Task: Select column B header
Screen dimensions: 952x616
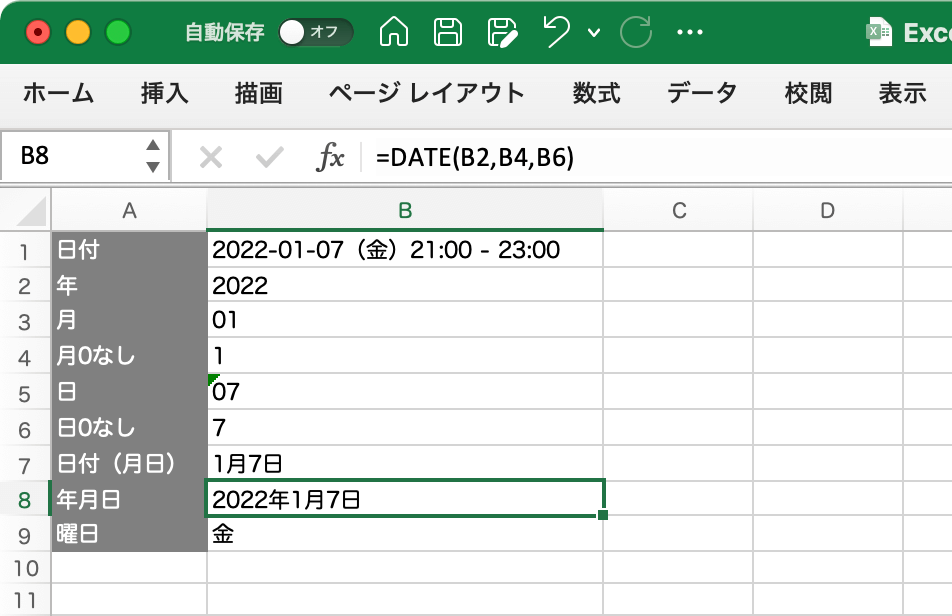Action: coord(405,210)
